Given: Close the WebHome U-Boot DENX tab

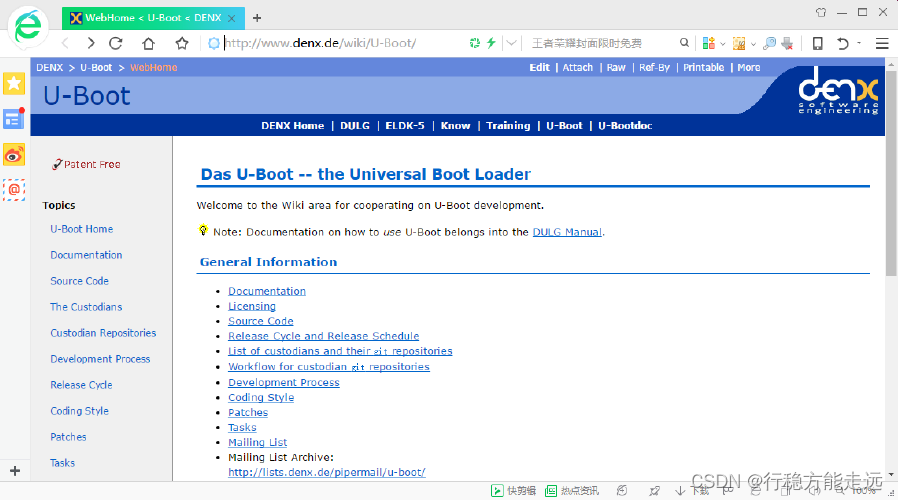Looking at the screenshot, I should [231, 18].
